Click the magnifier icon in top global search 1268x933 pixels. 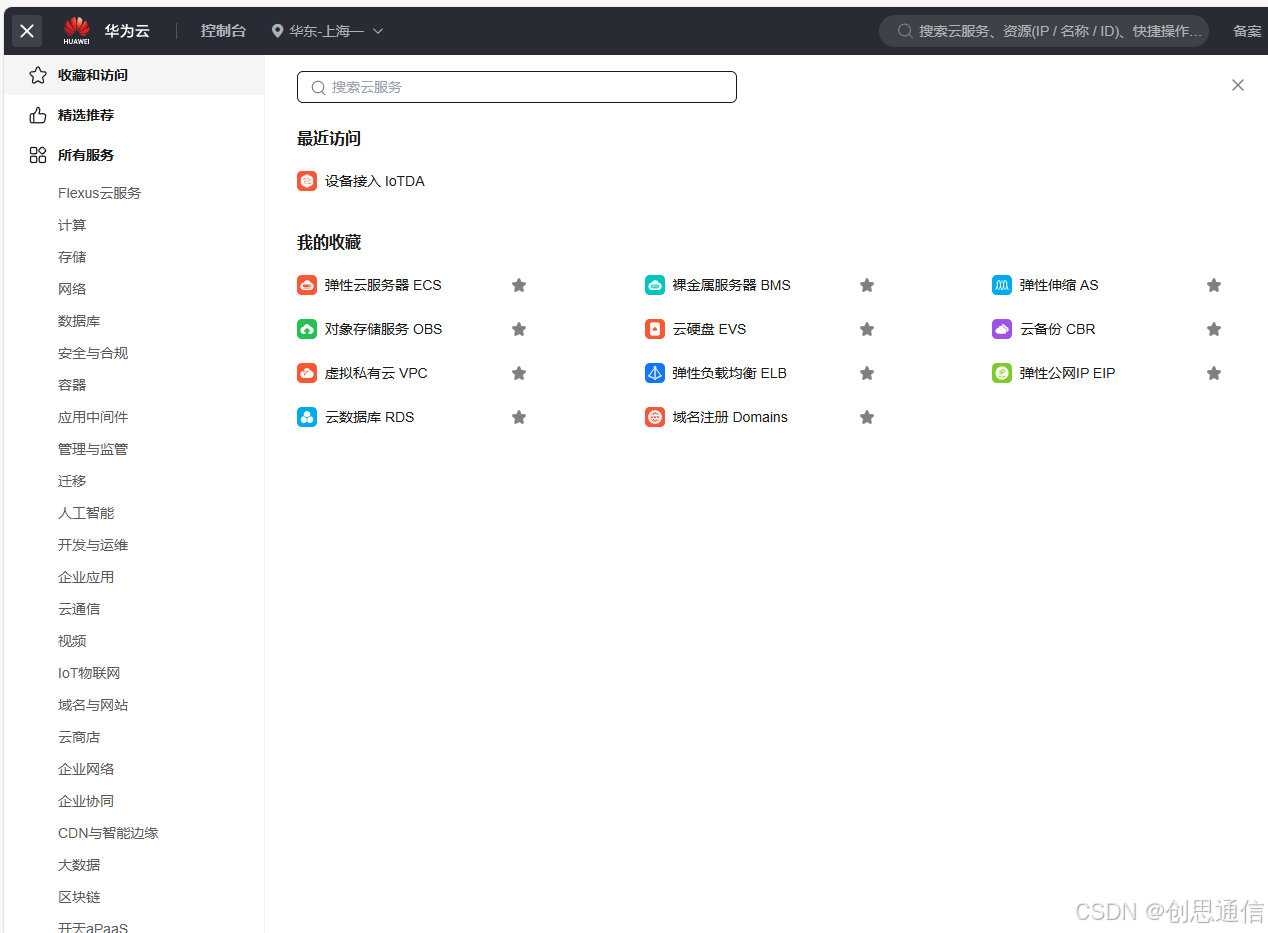click(x=905, y=31)
